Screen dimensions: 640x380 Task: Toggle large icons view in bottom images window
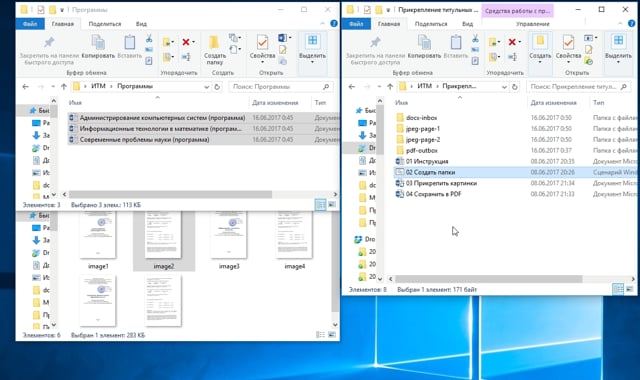click(332, 335)
